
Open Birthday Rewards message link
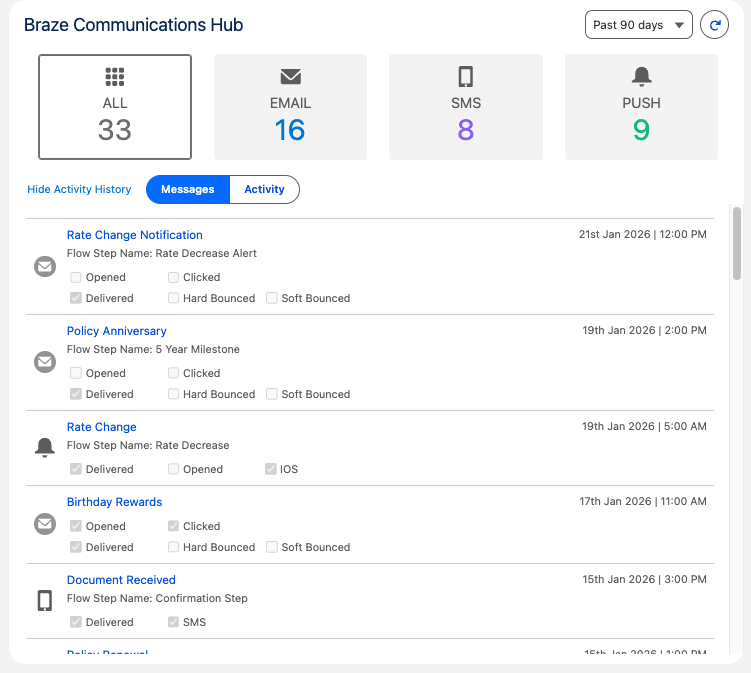click(114, 502)
